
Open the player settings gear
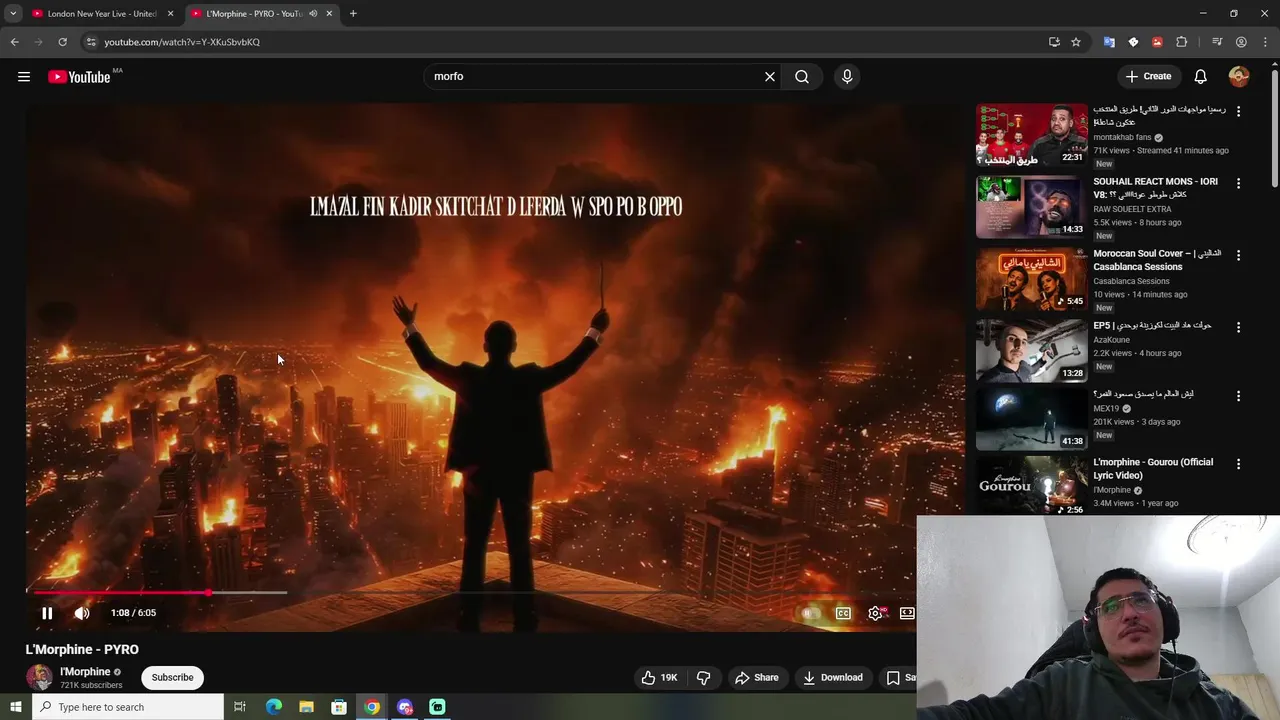(x=876, y=613)
